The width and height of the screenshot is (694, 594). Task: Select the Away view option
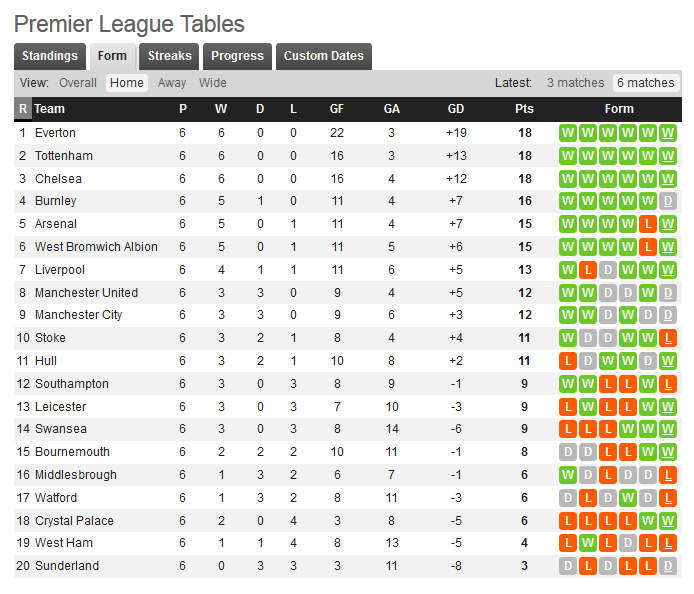(x=172, y=83)
